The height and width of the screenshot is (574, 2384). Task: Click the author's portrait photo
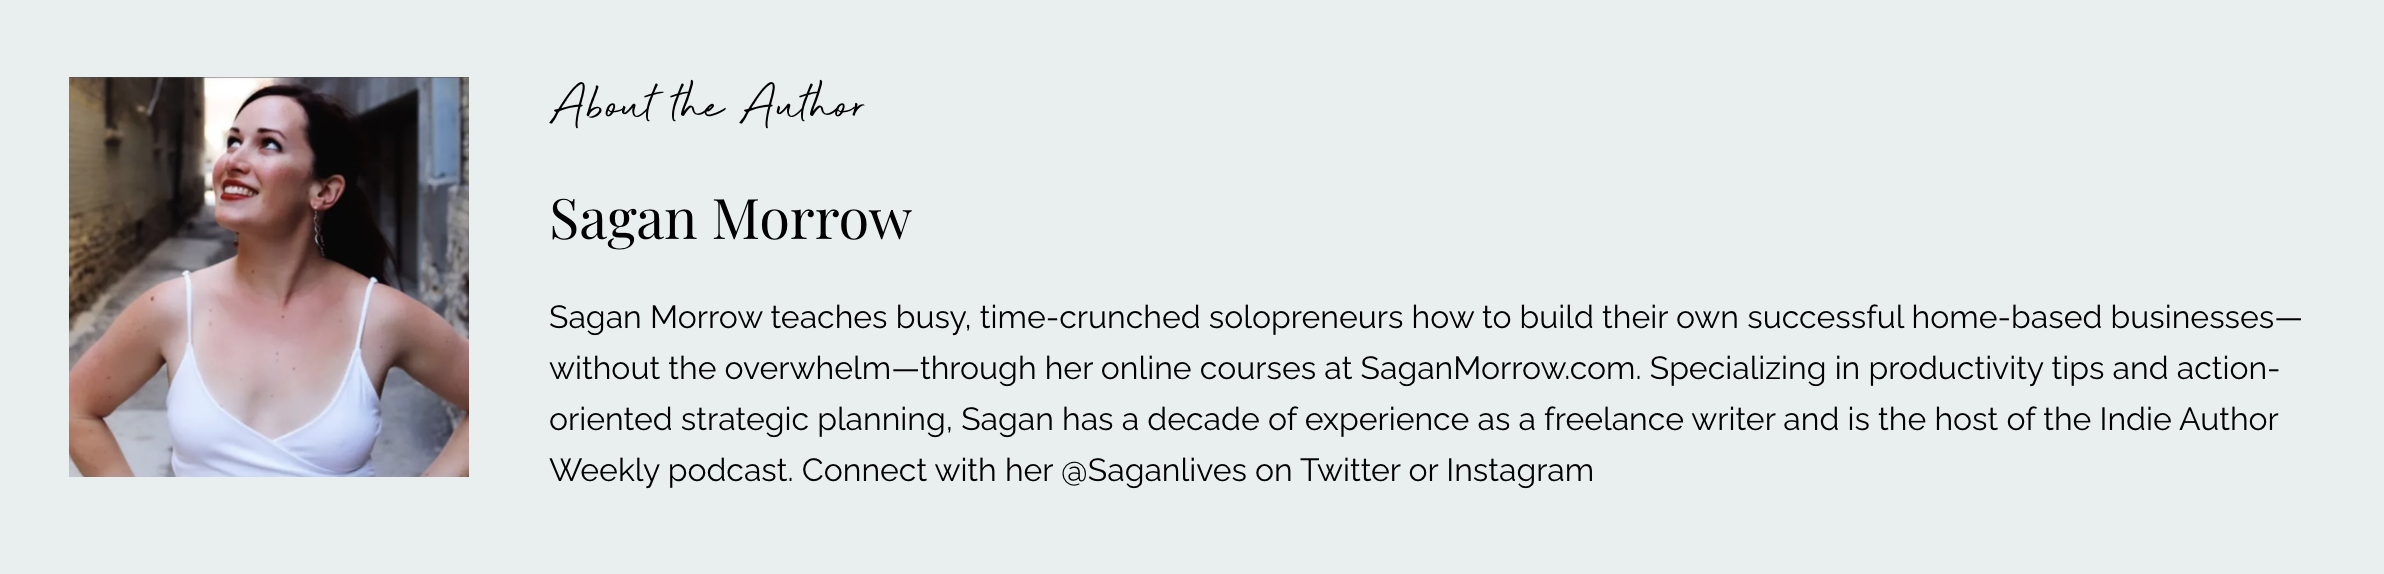pyautogui.click(x=268, y=277)
